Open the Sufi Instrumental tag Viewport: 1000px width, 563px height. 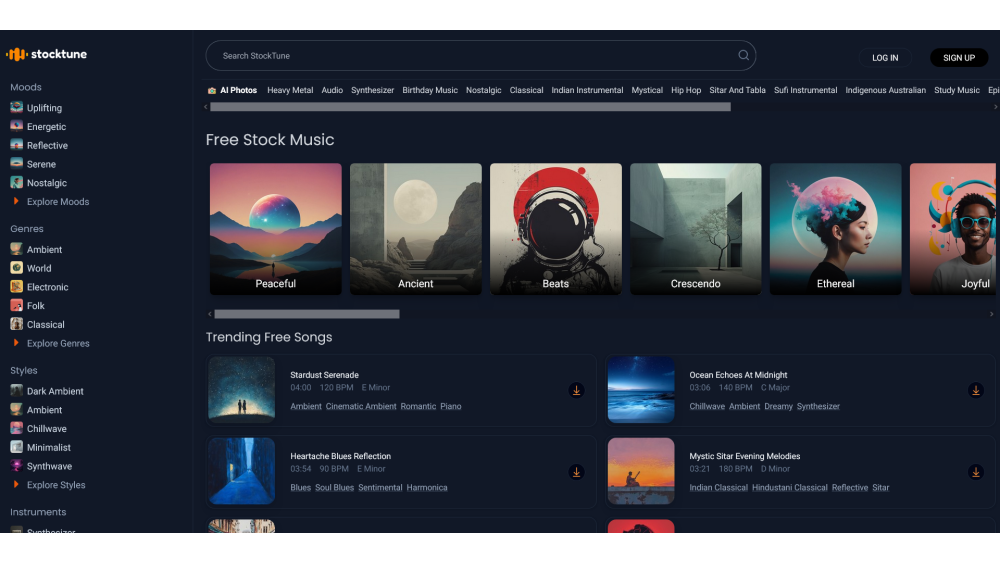pos(805,91)
